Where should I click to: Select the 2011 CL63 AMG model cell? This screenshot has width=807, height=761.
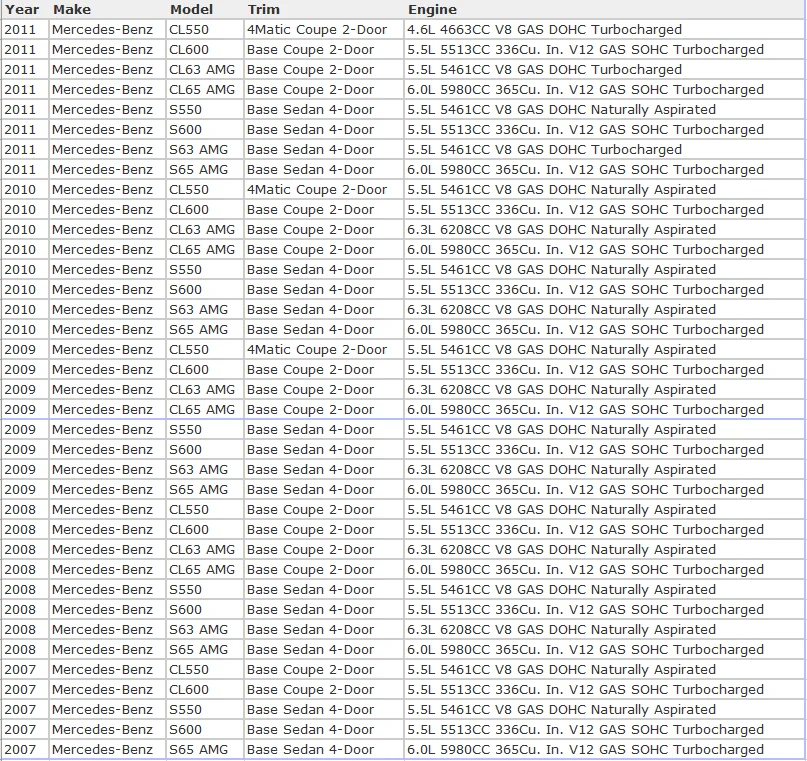[x=202, y=70]
